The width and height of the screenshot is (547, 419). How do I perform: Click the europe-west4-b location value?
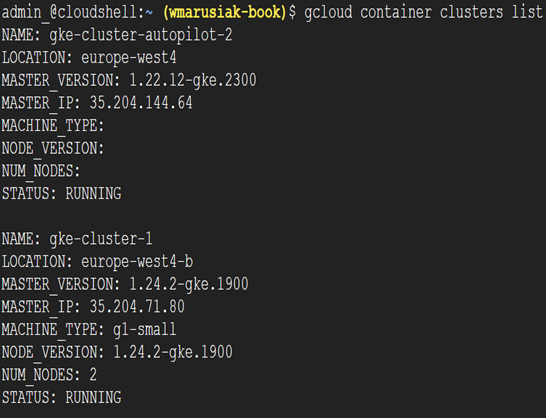pyautogui.click(x=137, y=262)
